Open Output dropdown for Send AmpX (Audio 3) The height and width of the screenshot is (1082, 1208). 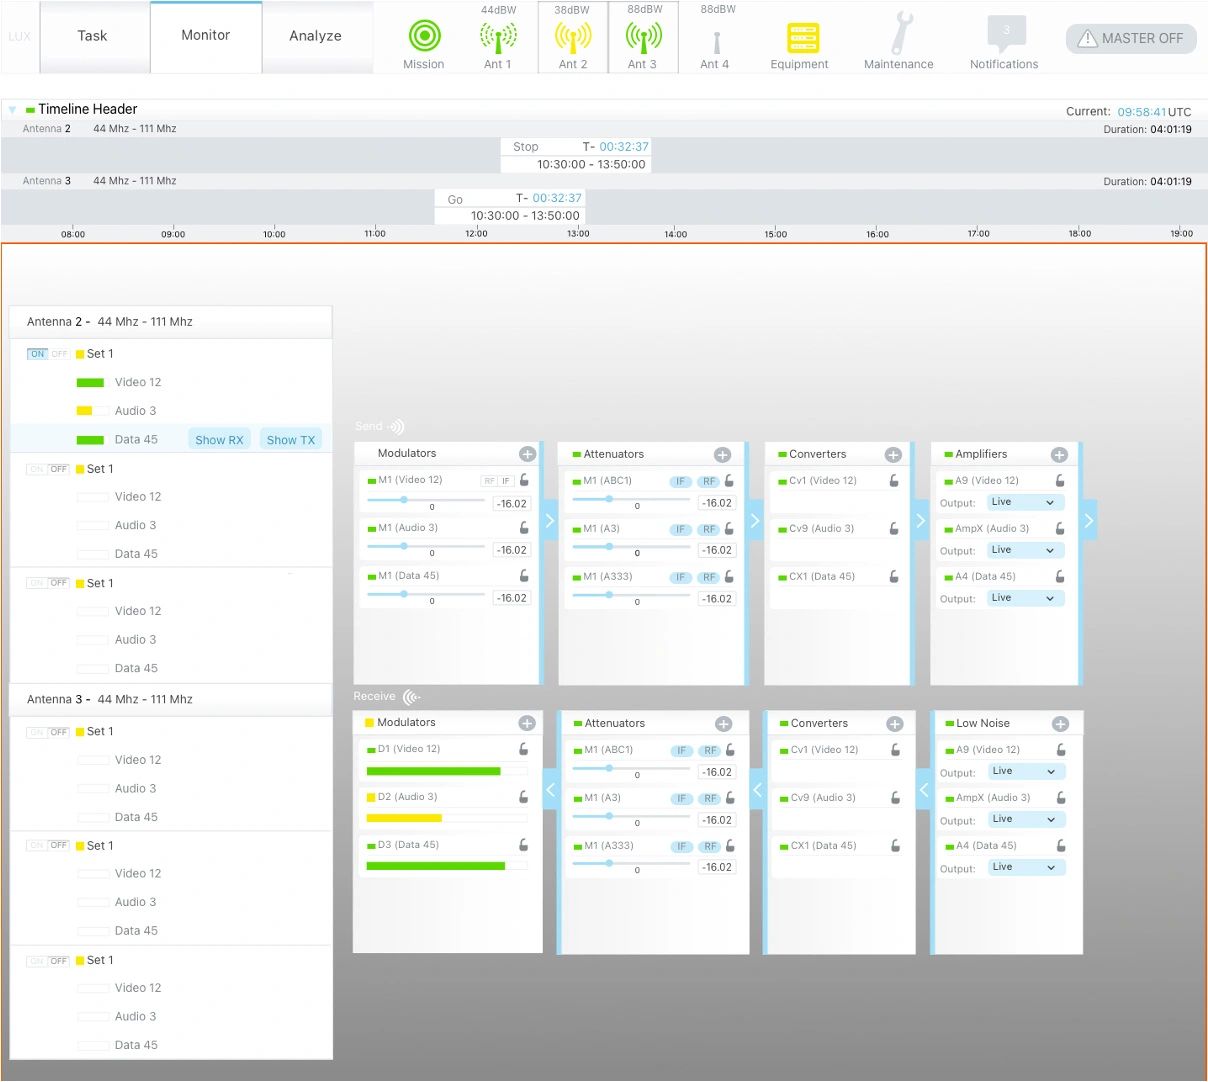point(1025,551)
